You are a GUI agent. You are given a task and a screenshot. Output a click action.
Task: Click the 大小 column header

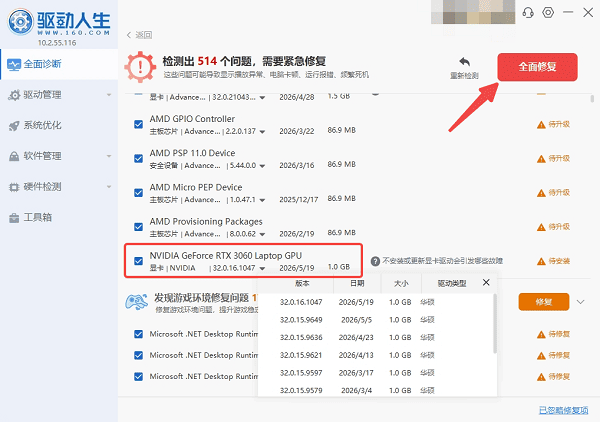(x=401, y=283)
